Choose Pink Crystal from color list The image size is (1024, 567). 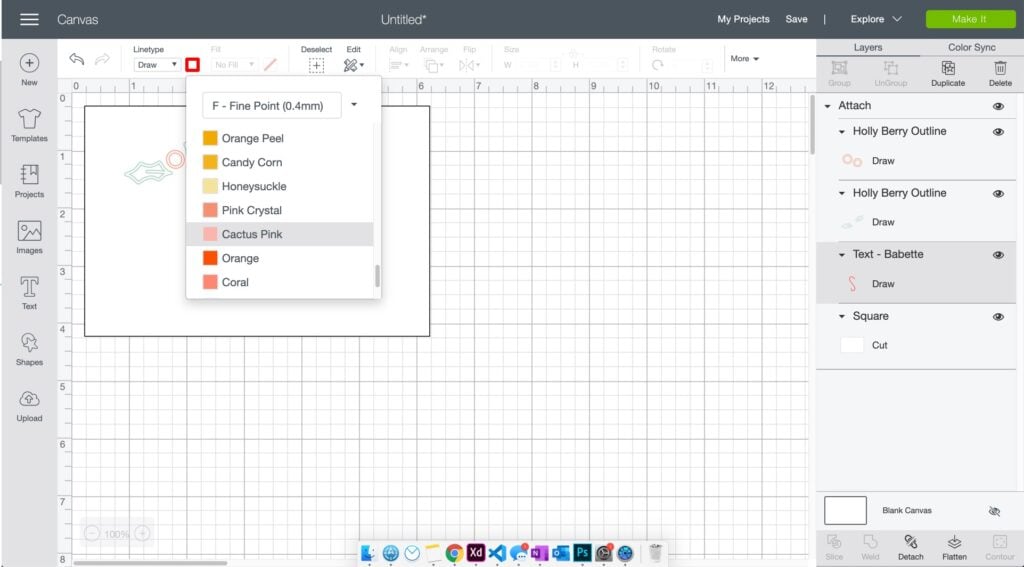click(280, 210)
